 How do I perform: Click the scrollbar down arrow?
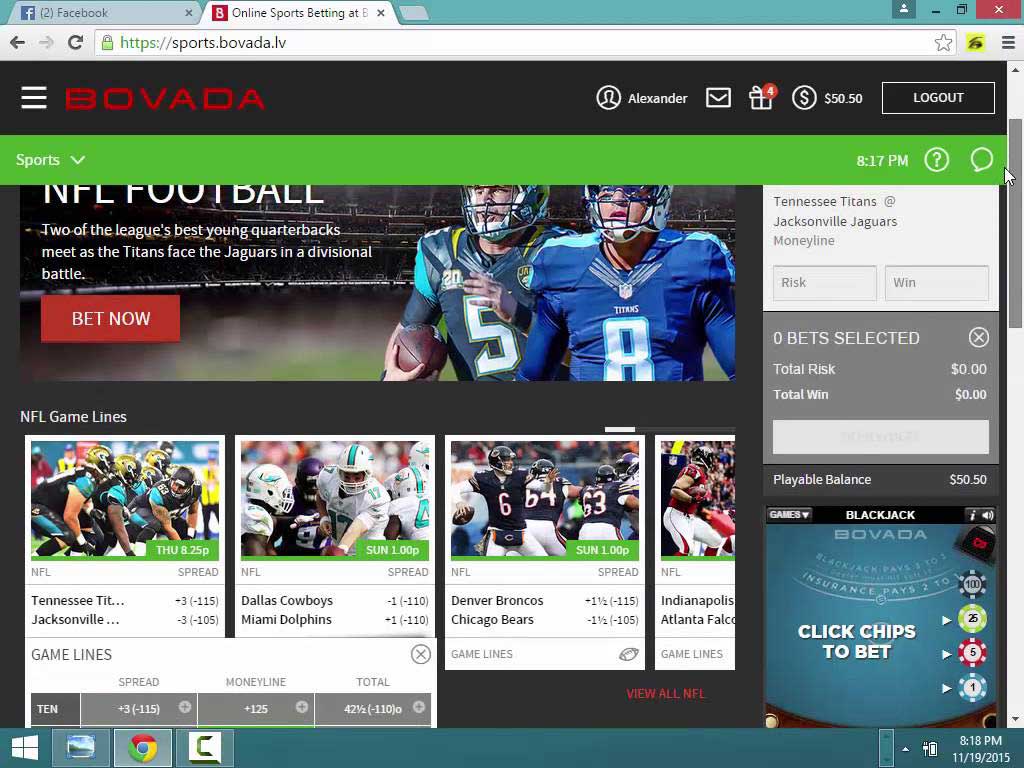click(1015, 719)
